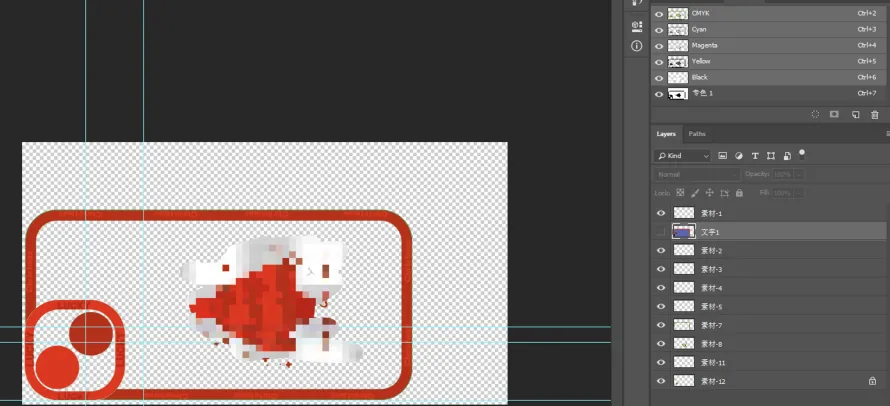This screenshot has width=890, height=406.
Task: Hide the Cyan channel
Action: point(659,30)
